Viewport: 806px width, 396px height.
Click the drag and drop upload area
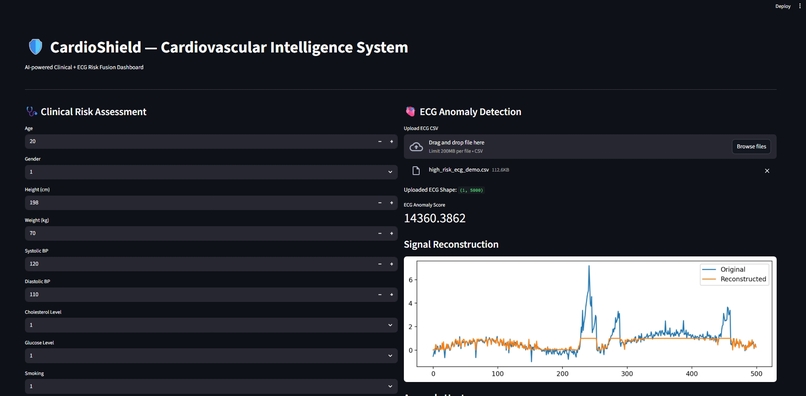[x=590, y=147]
